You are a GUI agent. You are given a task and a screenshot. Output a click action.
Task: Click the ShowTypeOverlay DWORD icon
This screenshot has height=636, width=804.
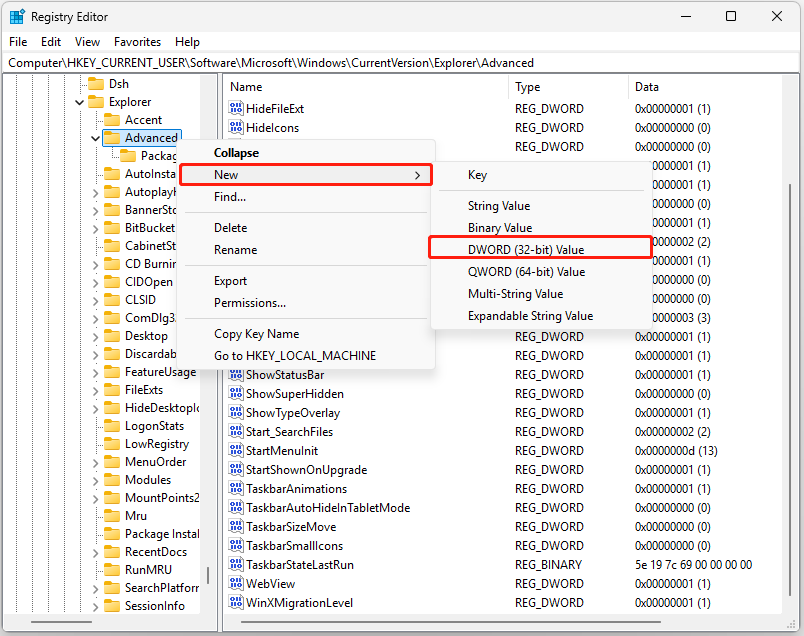point(236,412)
